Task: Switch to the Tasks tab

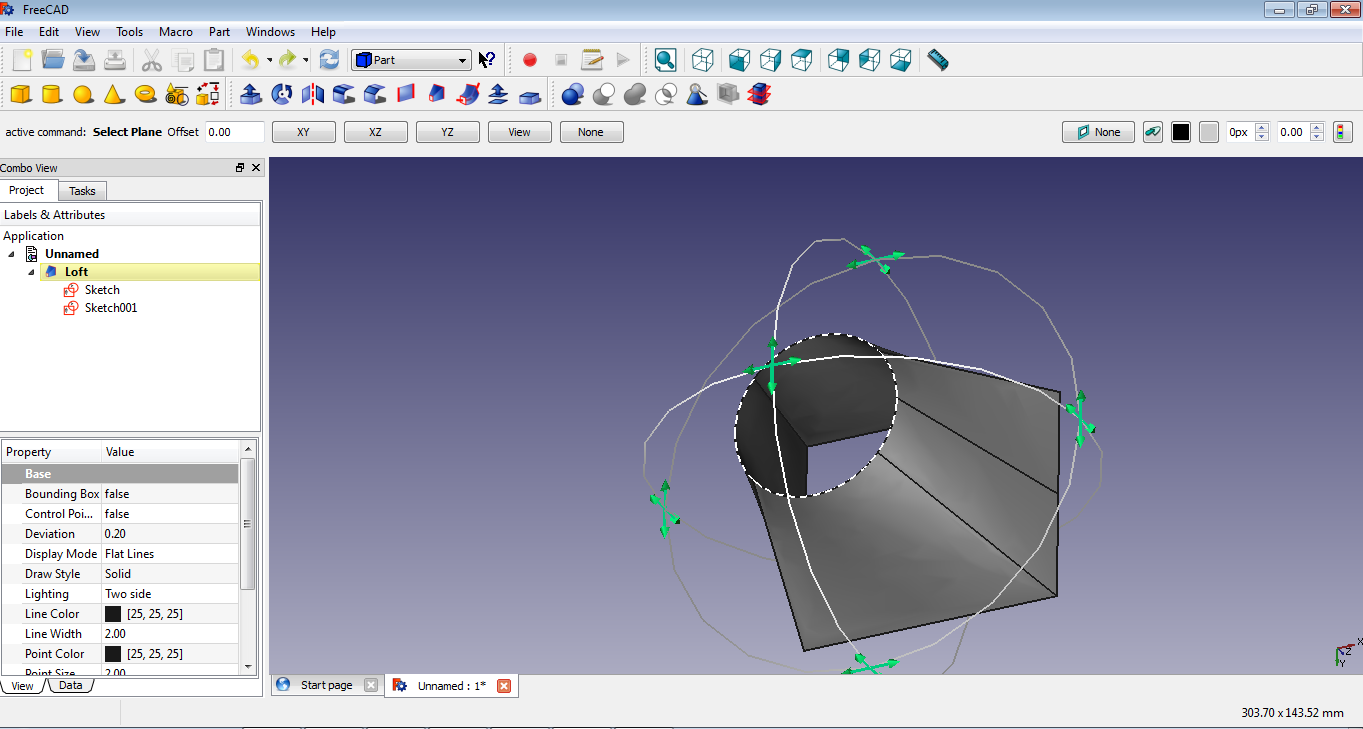Action: click(x=82, y=190)
